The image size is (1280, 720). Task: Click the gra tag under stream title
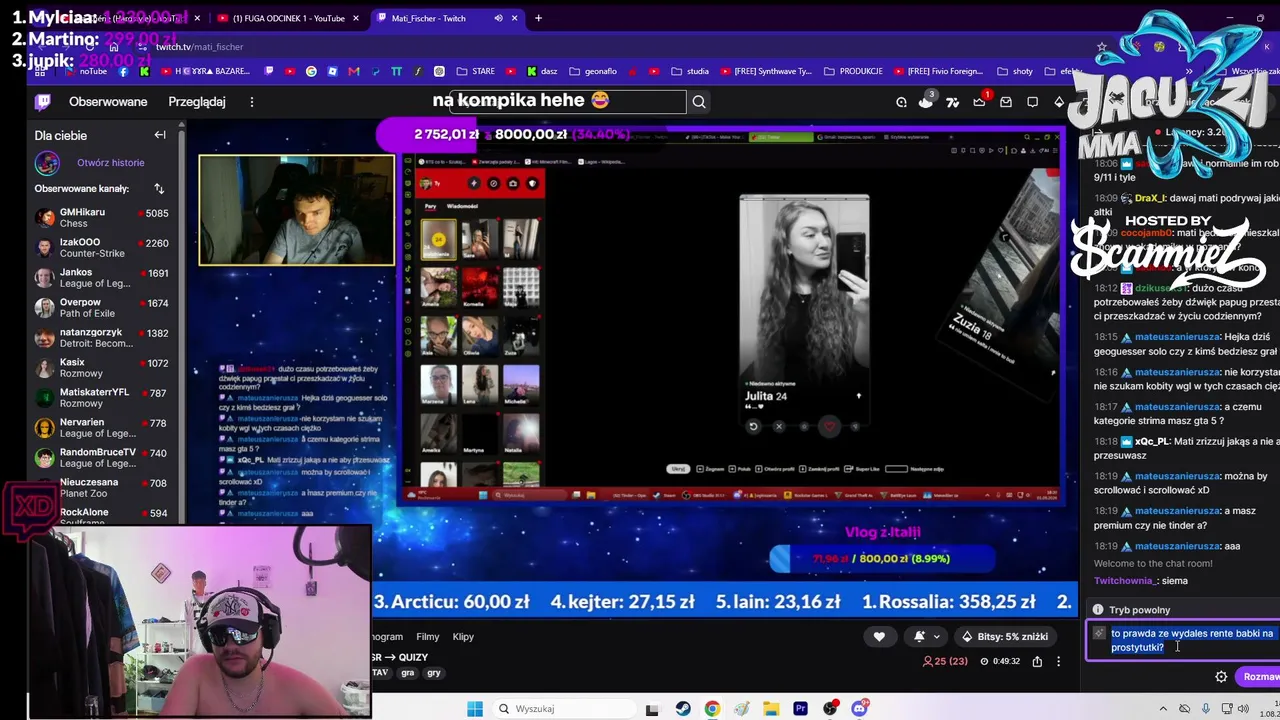coord(408,673)
